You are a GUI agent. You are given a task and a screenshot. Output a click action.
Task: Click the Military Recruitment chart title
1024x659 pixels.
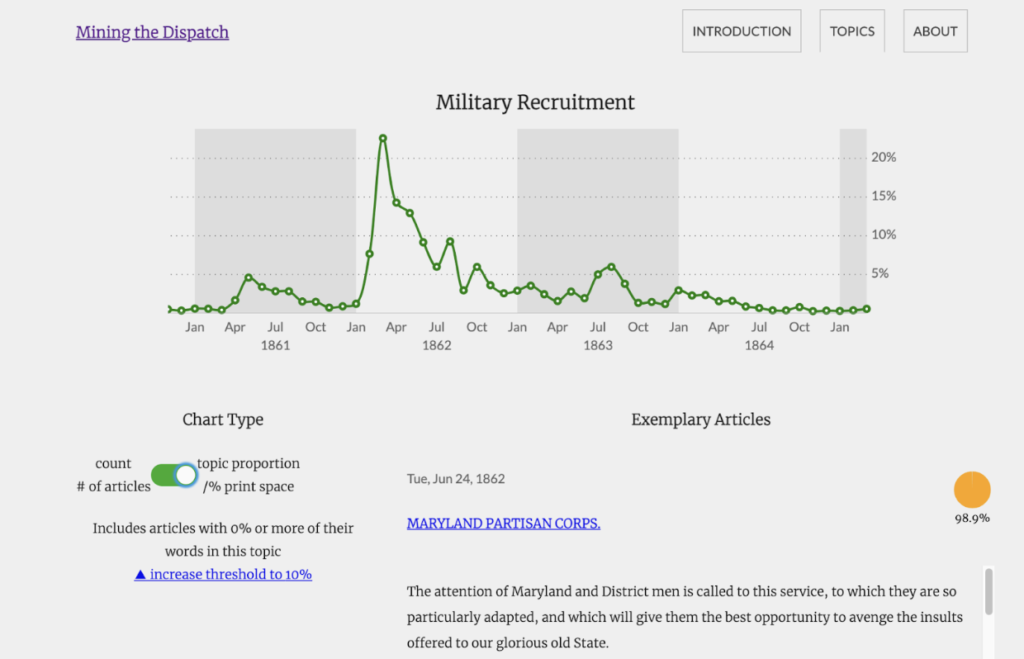click(535, 102)
